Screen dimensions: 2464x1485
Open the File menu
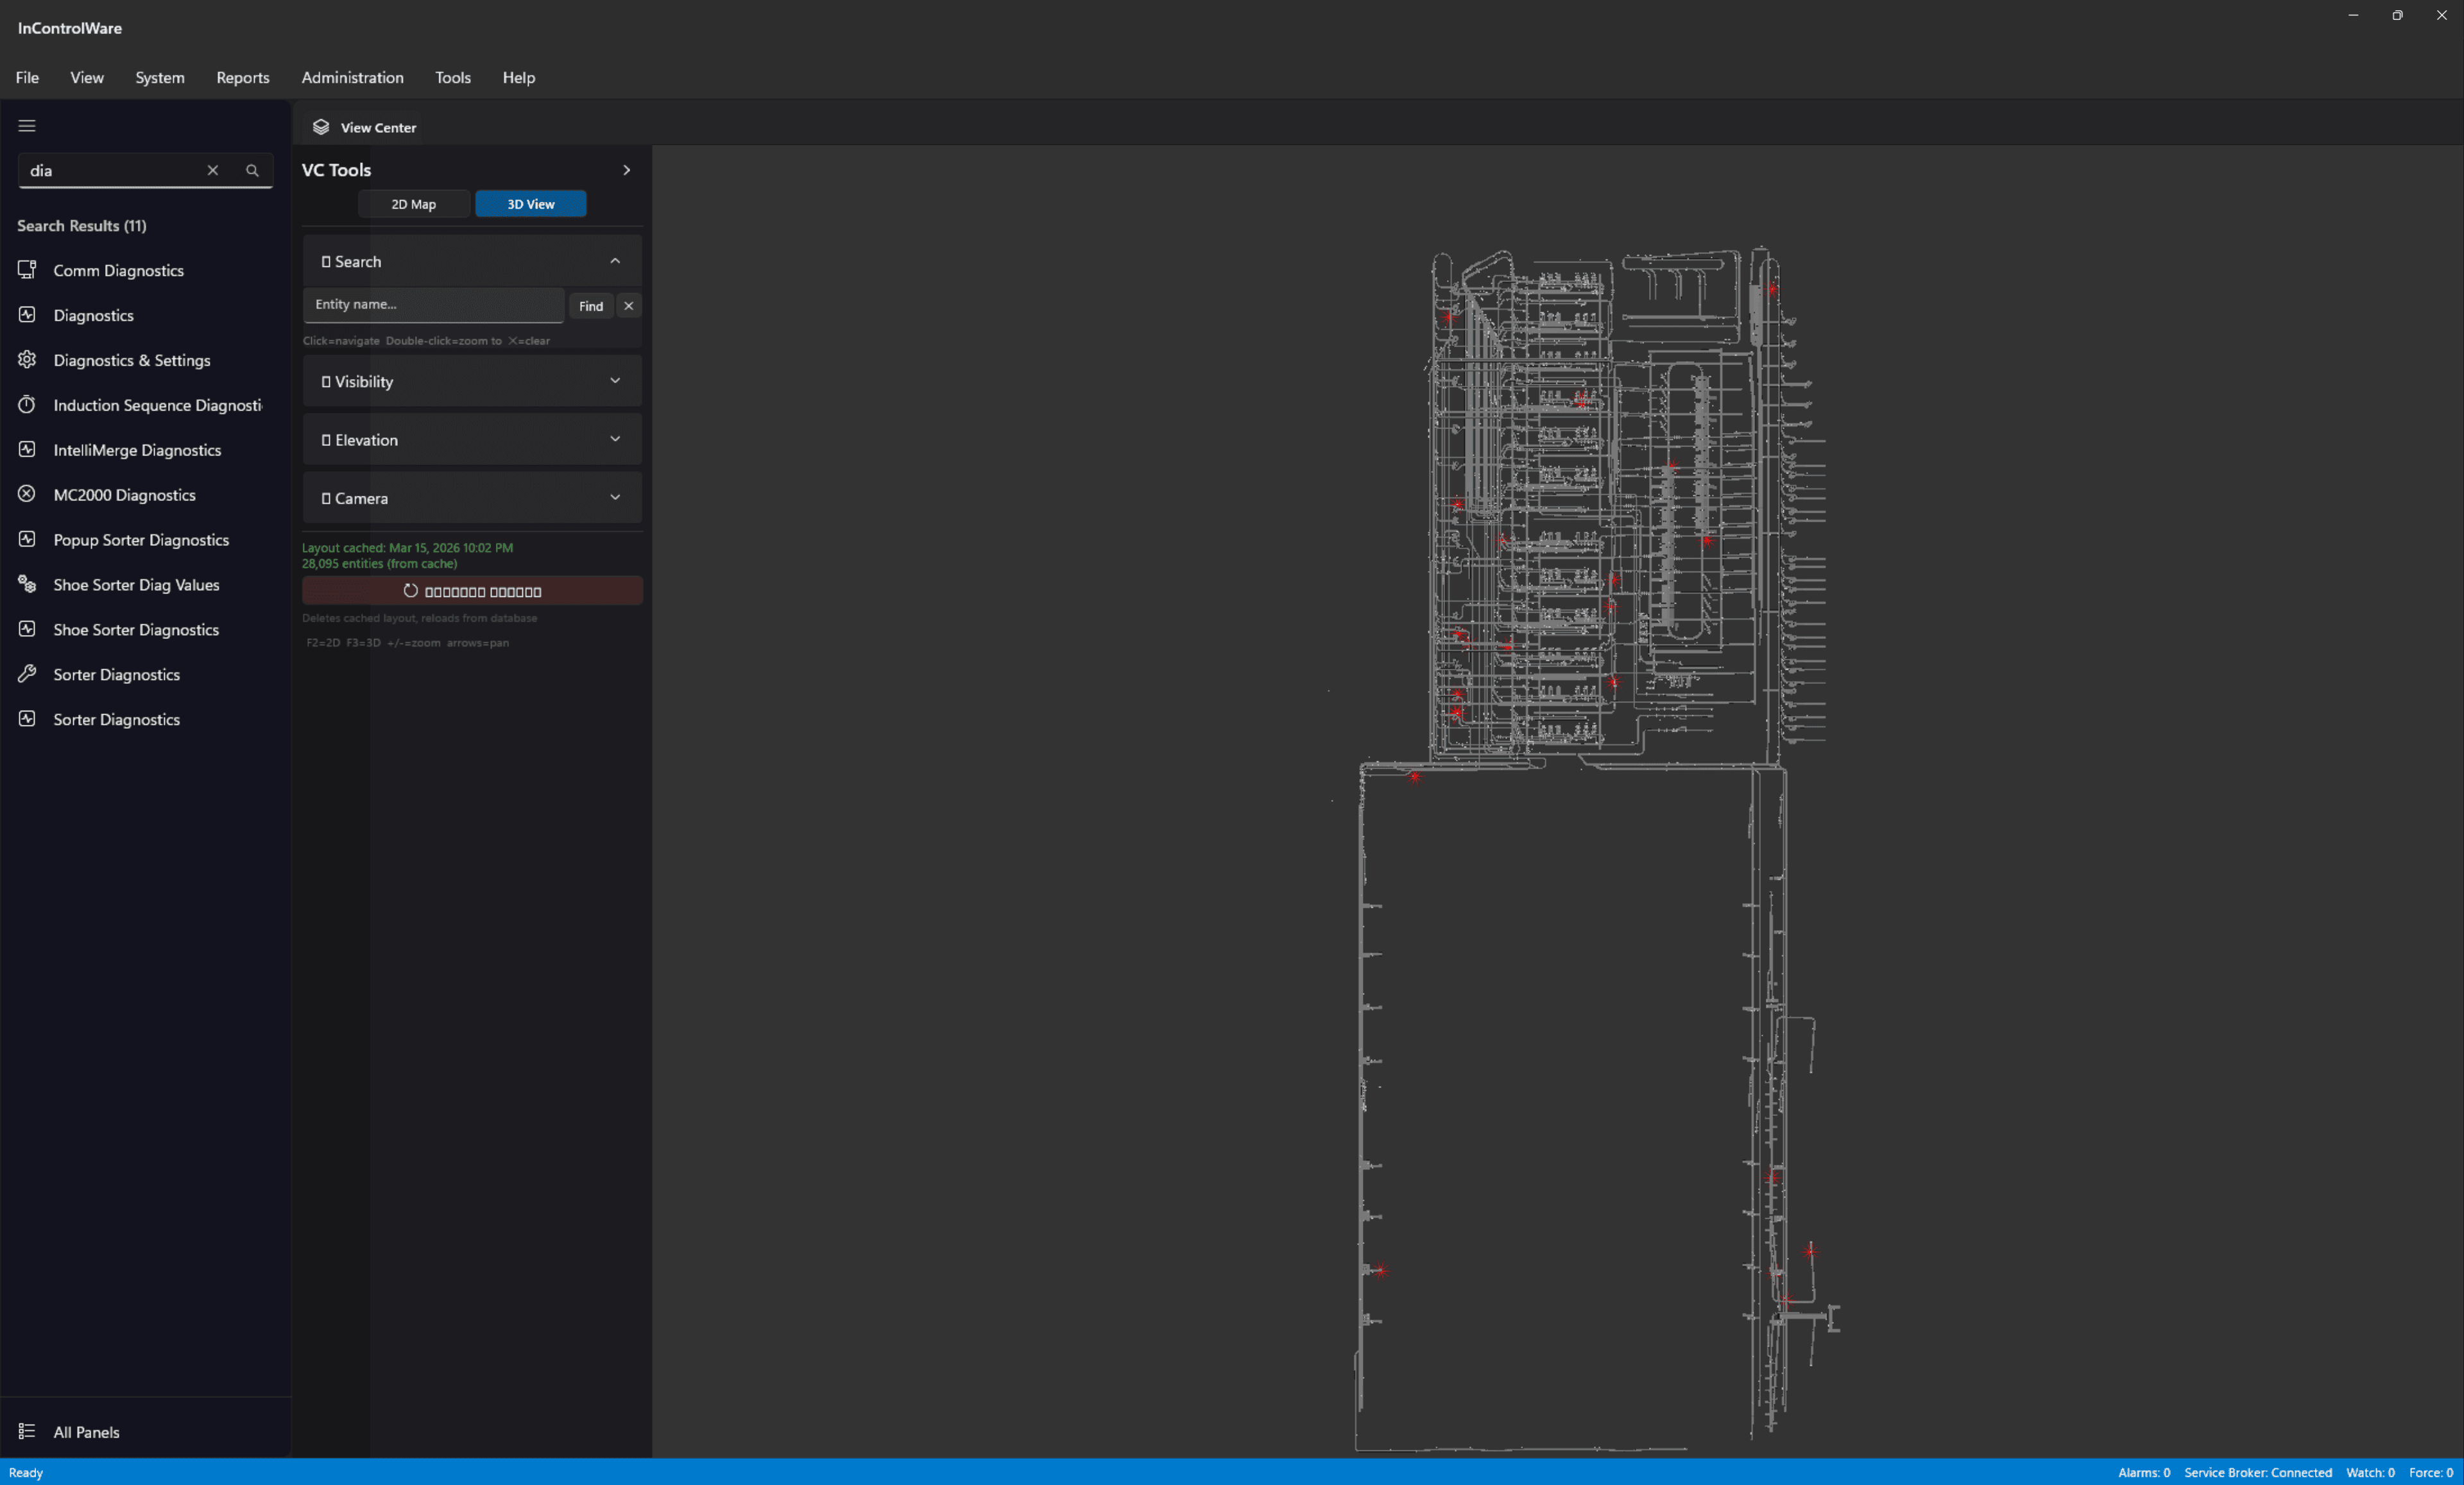click(27, 77)
